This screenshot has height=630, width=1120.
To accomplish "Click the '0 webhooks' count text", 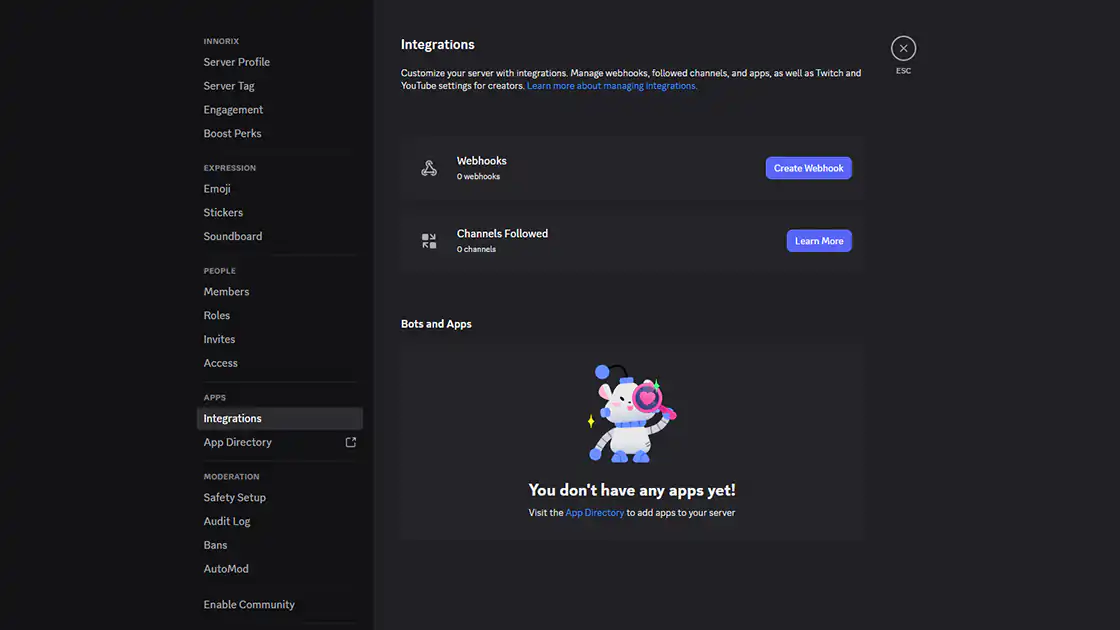I will point(478,176).
